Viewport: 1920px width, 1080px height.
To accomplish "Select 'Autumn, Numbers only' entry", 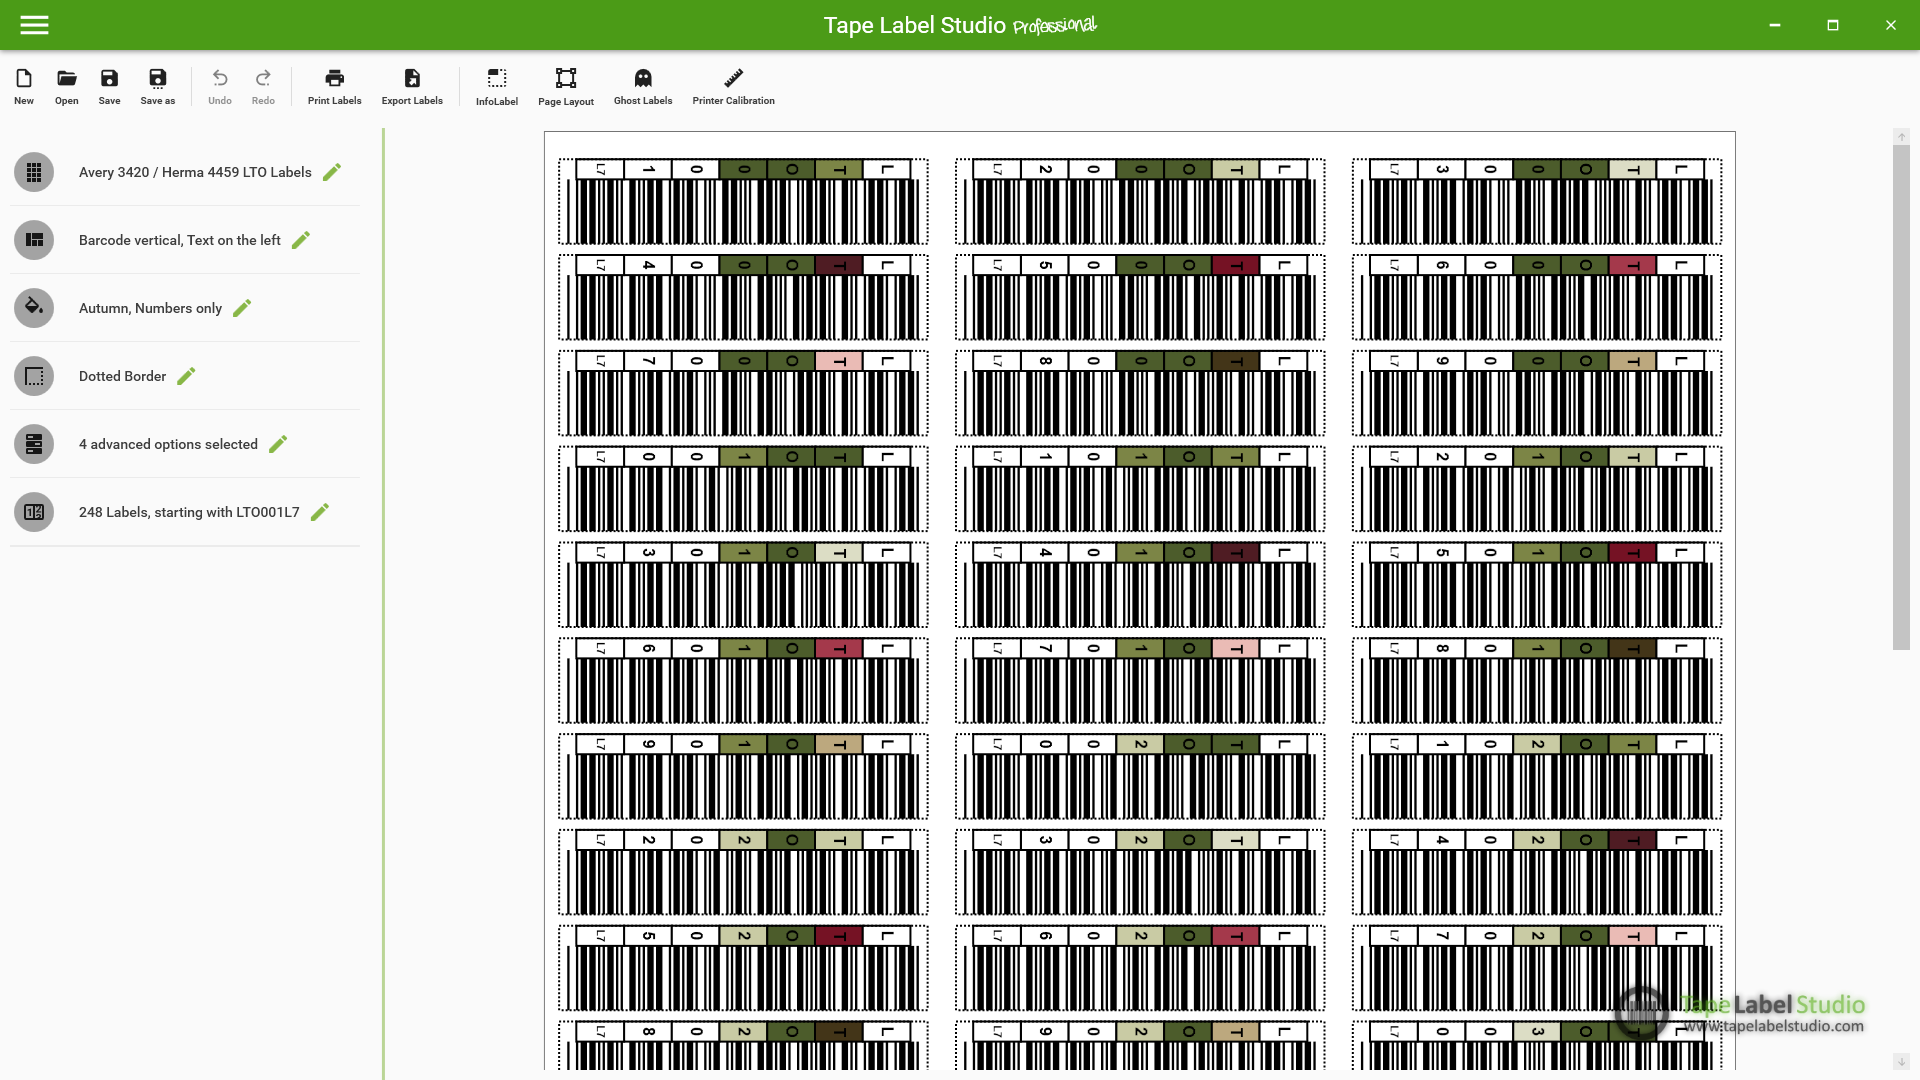I will (150, 308).
